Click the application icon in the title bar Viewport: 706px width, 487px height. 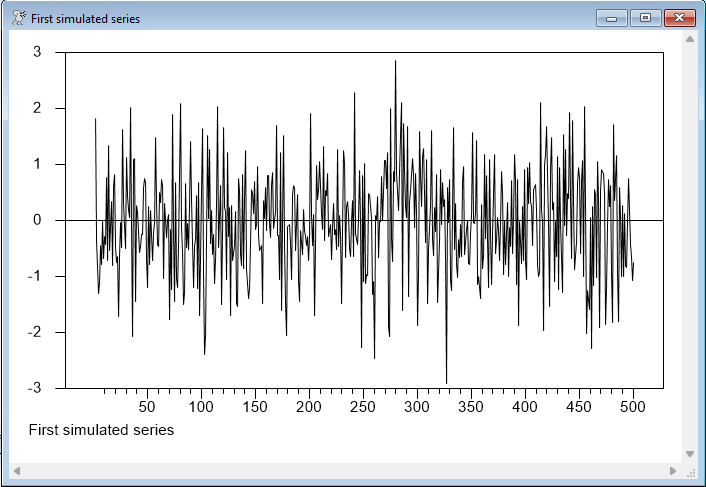[18, 18]
